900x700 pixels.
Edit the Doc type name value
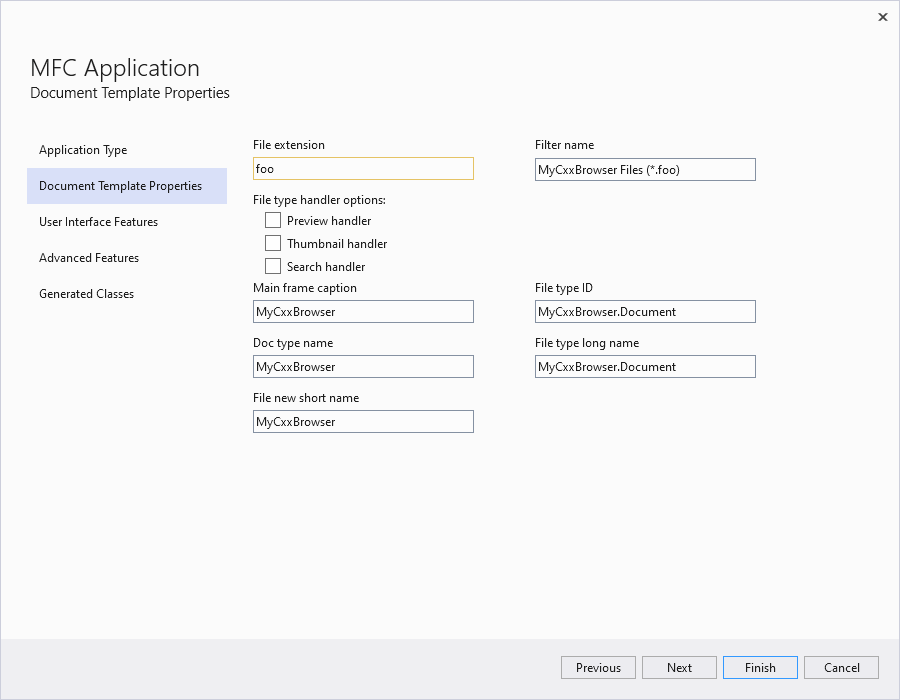(363, 366)
